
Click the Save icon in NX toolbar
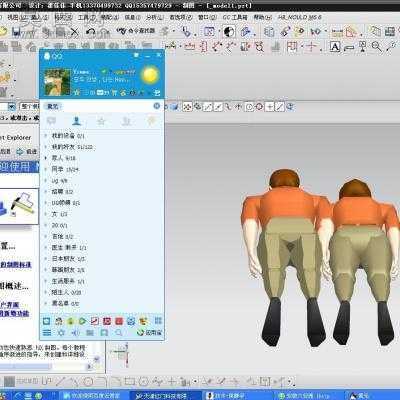(x=17, y=32)
